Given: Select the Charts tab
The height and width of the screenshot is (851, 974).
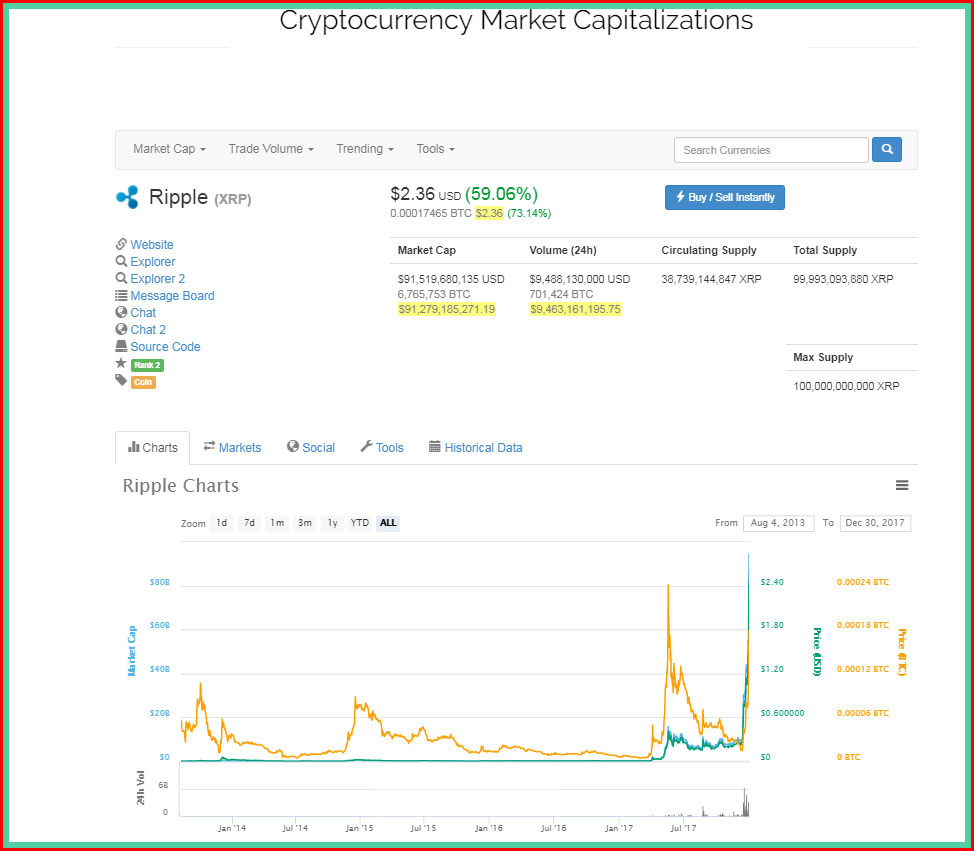Looking at the screenshot, I should (152, 447).
